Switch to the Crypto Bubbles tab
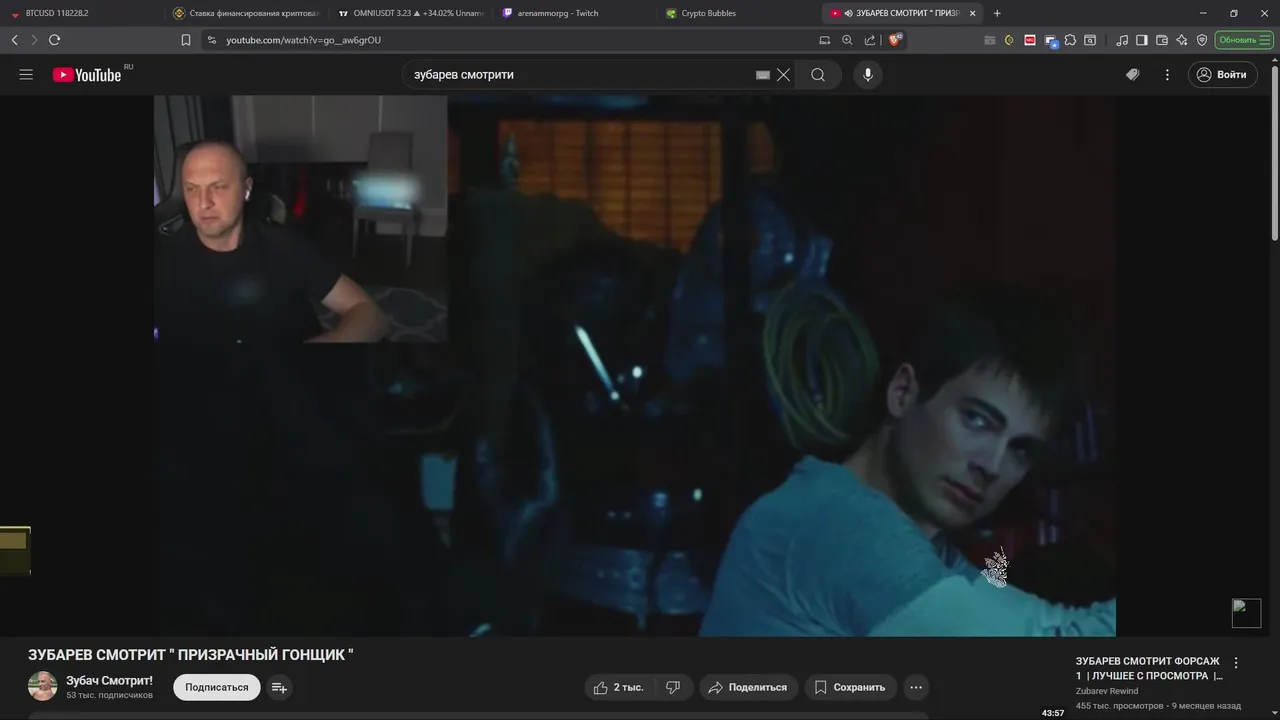 [737, 13]
